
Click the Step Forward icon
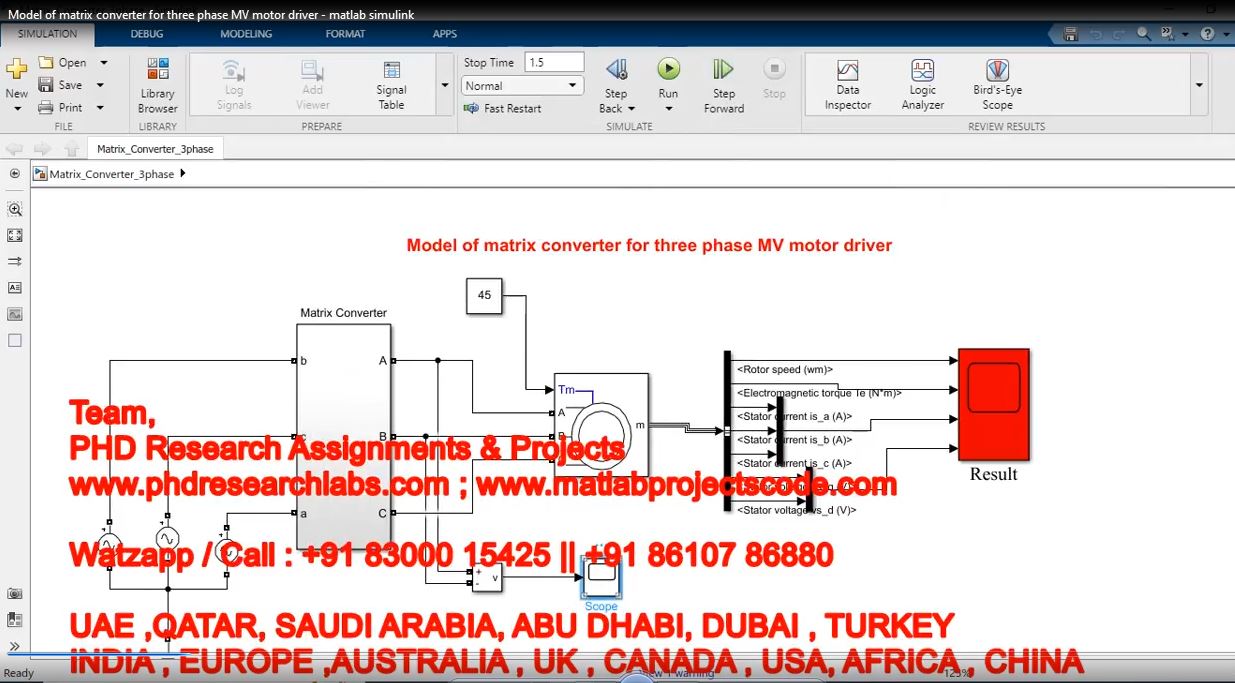[x=723, y=69]
